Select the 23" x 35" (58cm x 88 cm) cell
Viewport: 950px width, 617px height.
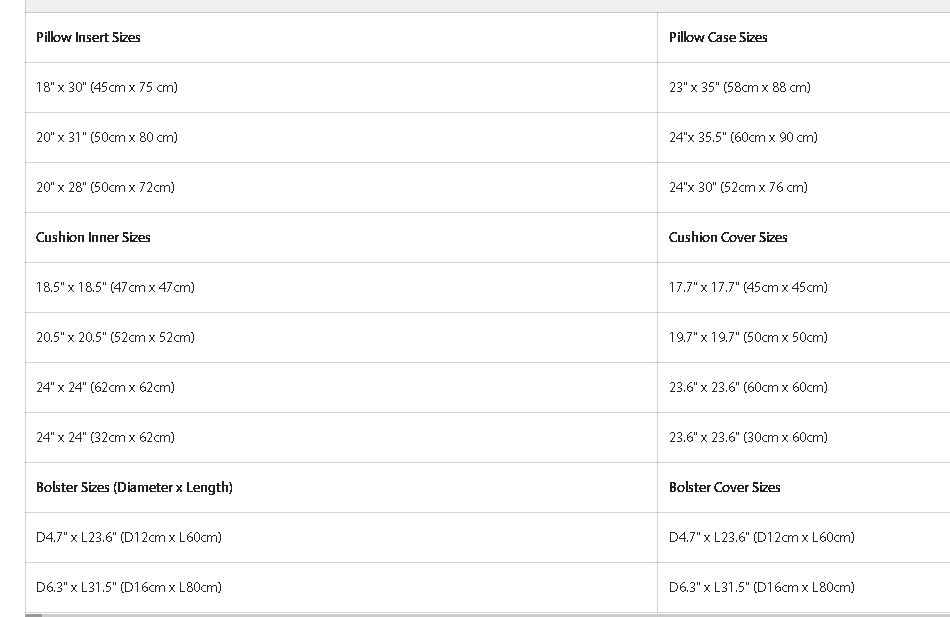point(740,87)
